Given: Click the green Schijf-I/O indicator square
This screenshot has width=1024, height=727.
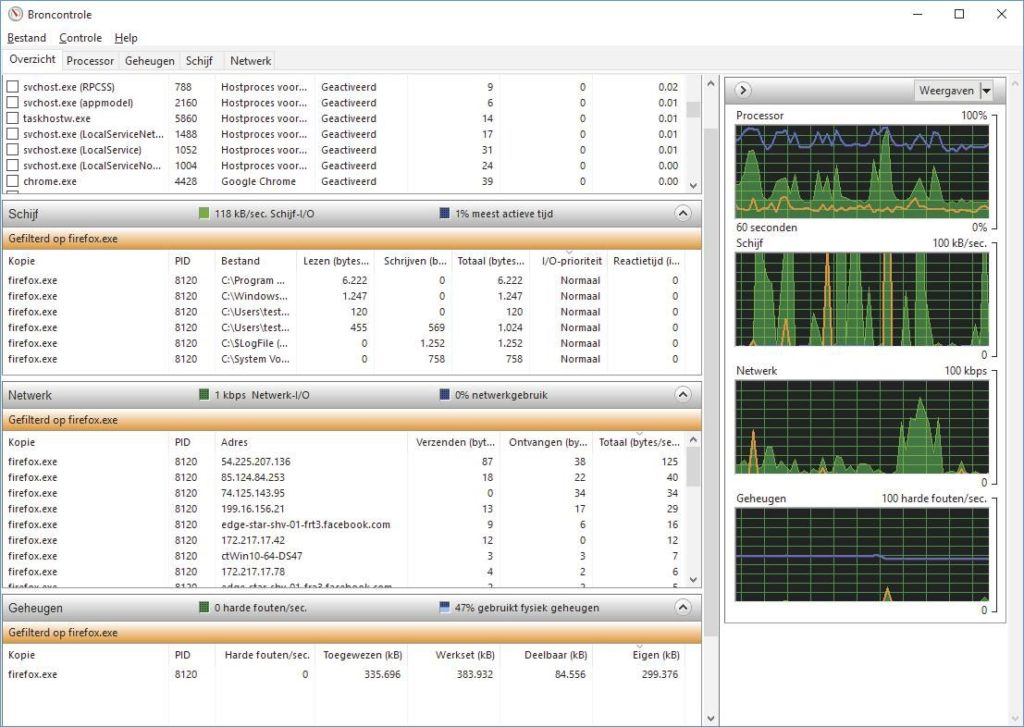Looking at the screenshot, I should 204,213.
